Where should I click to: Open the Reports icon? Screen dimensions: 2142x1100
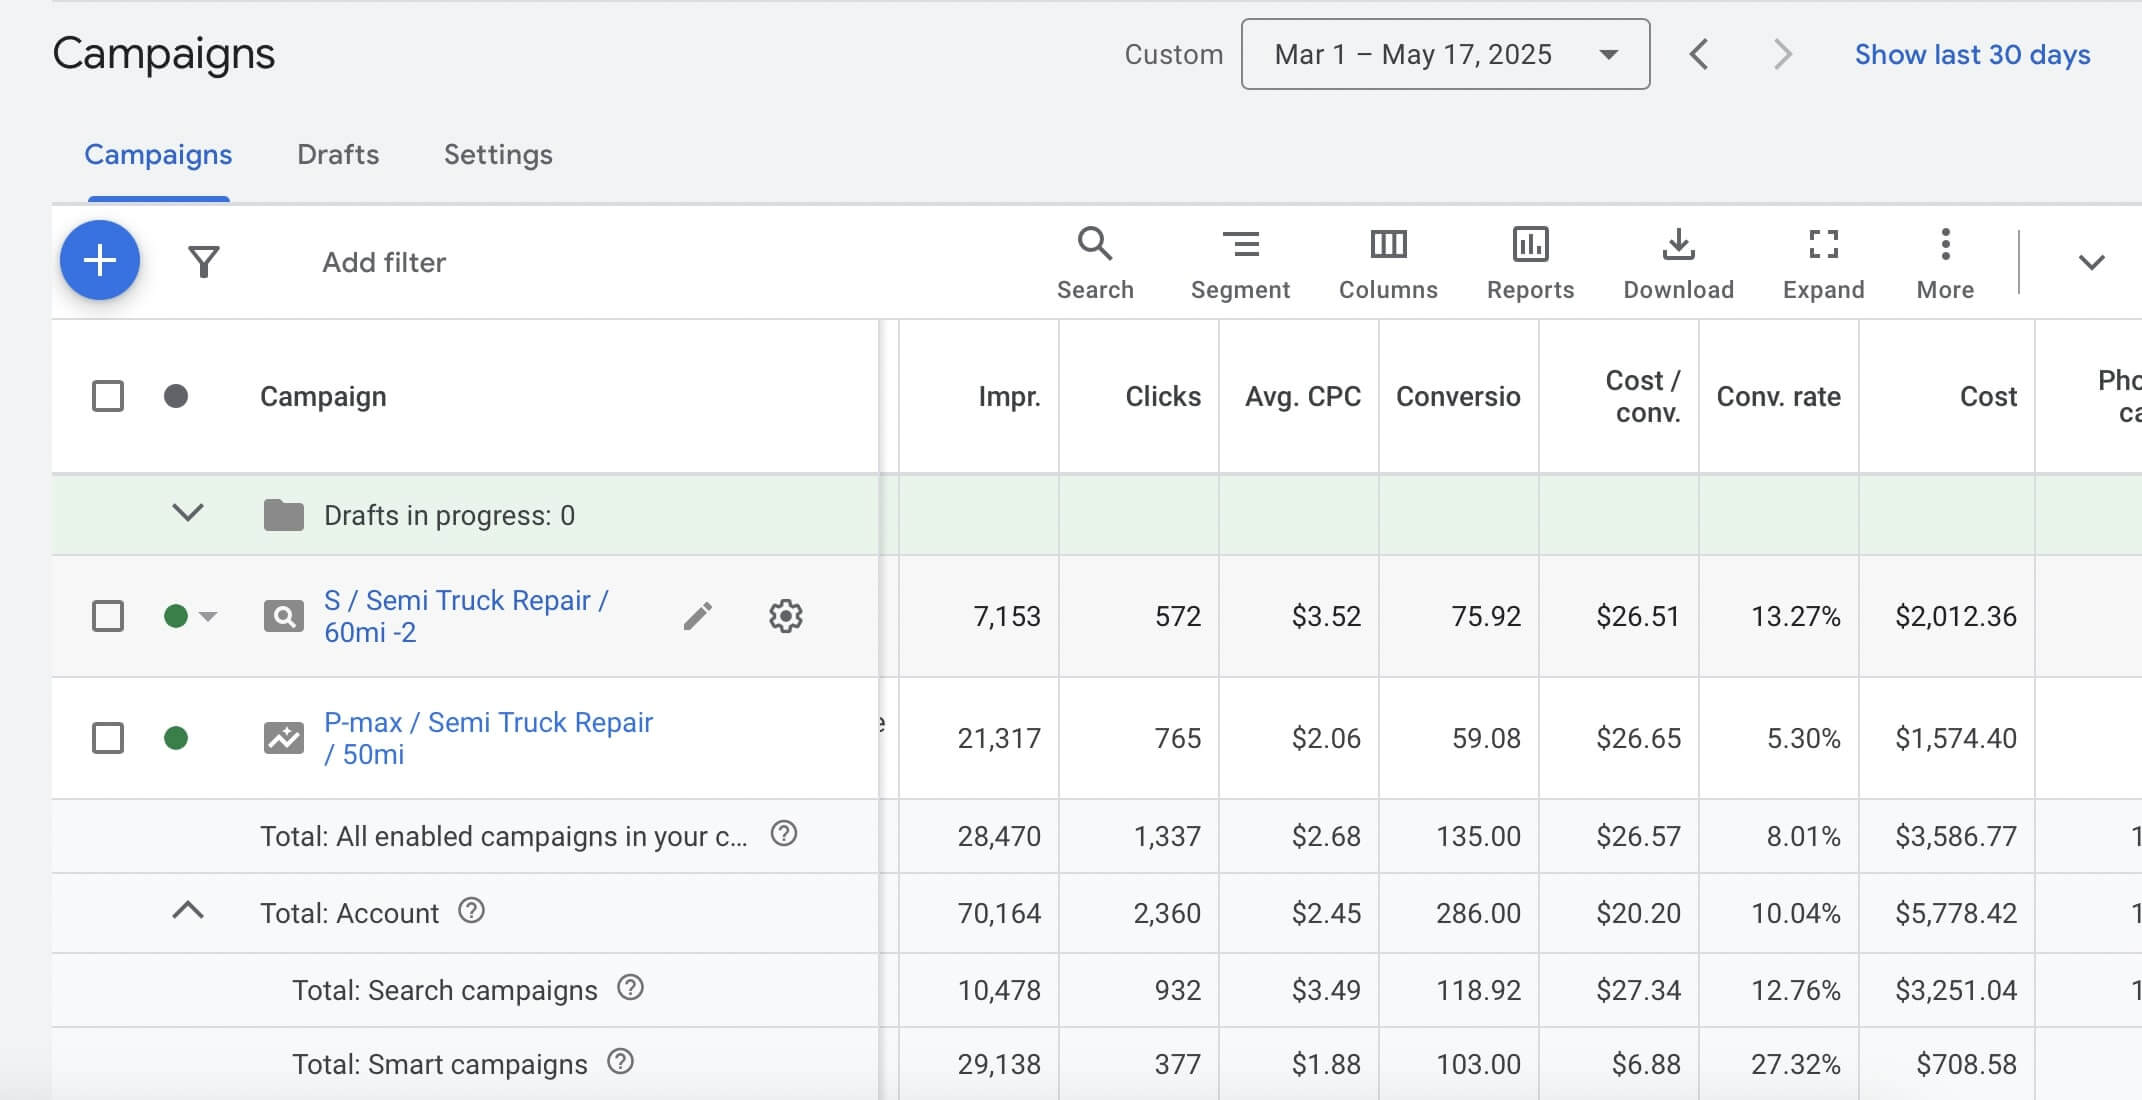[1530, 264]
